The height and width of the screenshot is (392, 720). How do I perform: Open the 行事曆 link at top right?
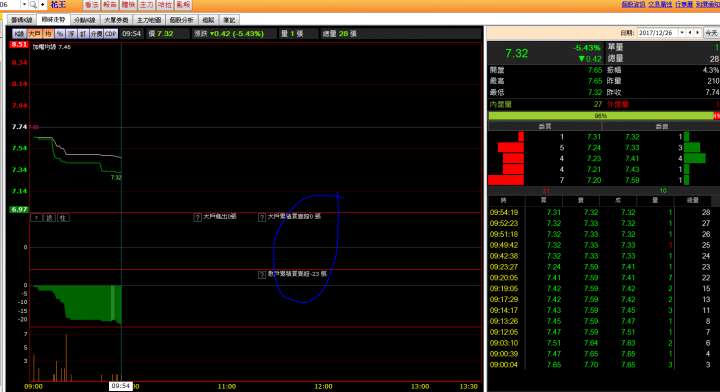[x=684, y=4]
